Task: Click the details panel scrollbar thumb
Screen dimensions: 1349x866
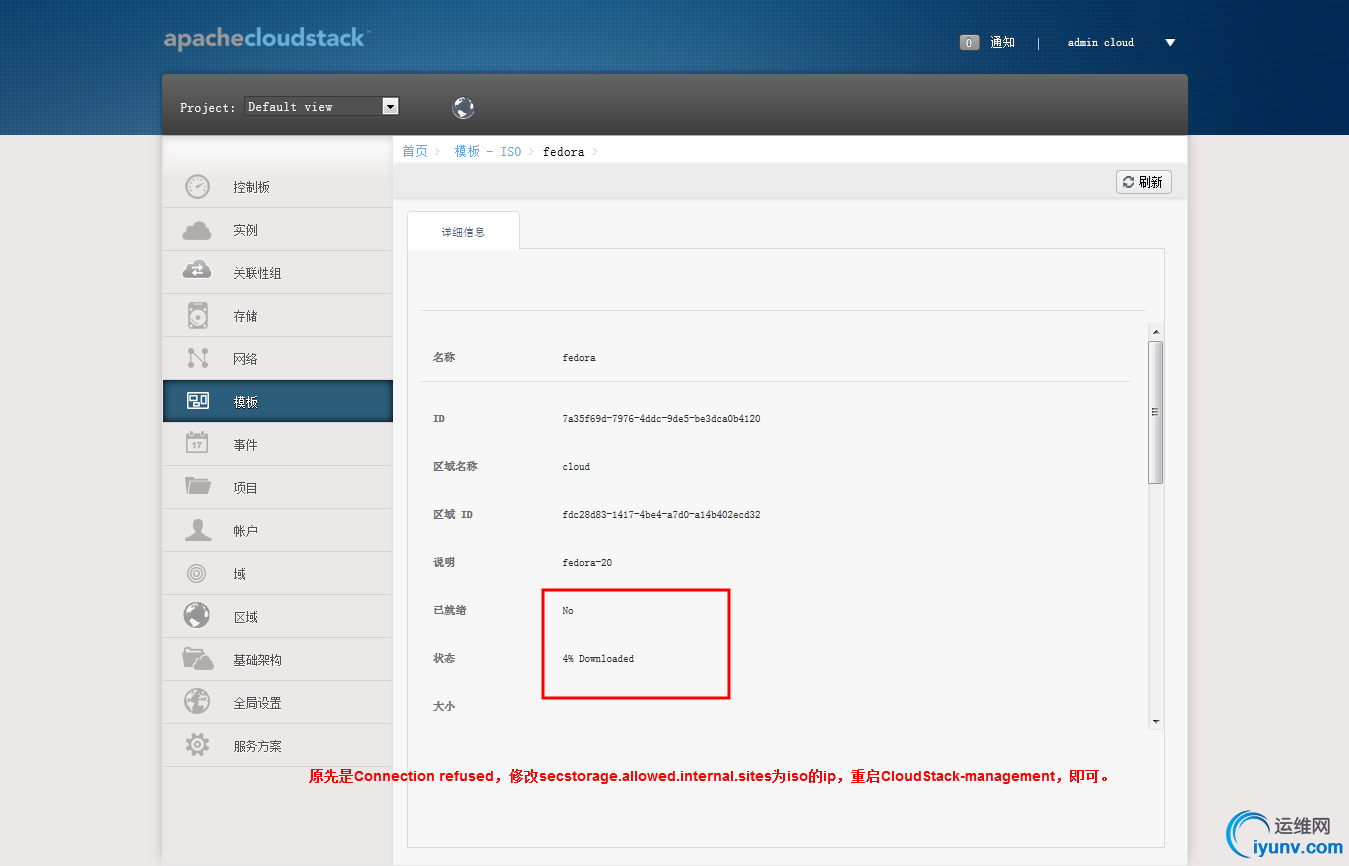Action: point(1156,412)
